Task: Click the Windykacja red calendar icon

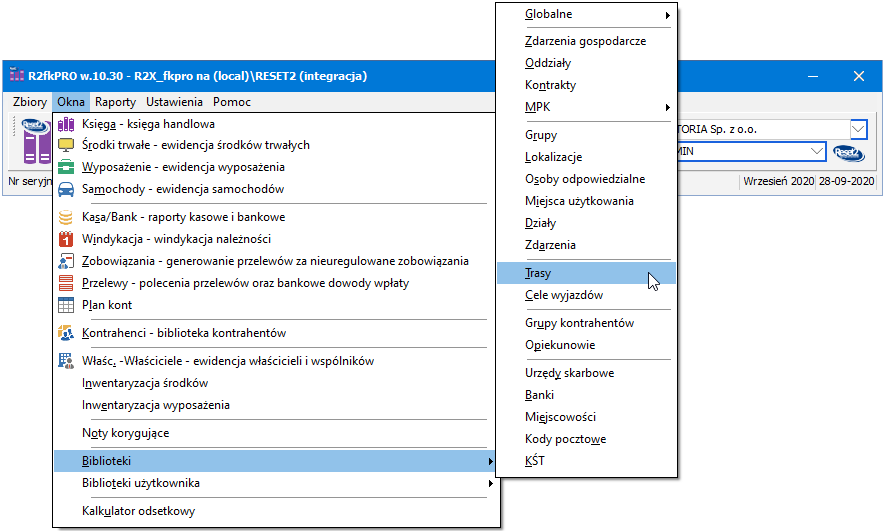Action: tap(66, 240)
